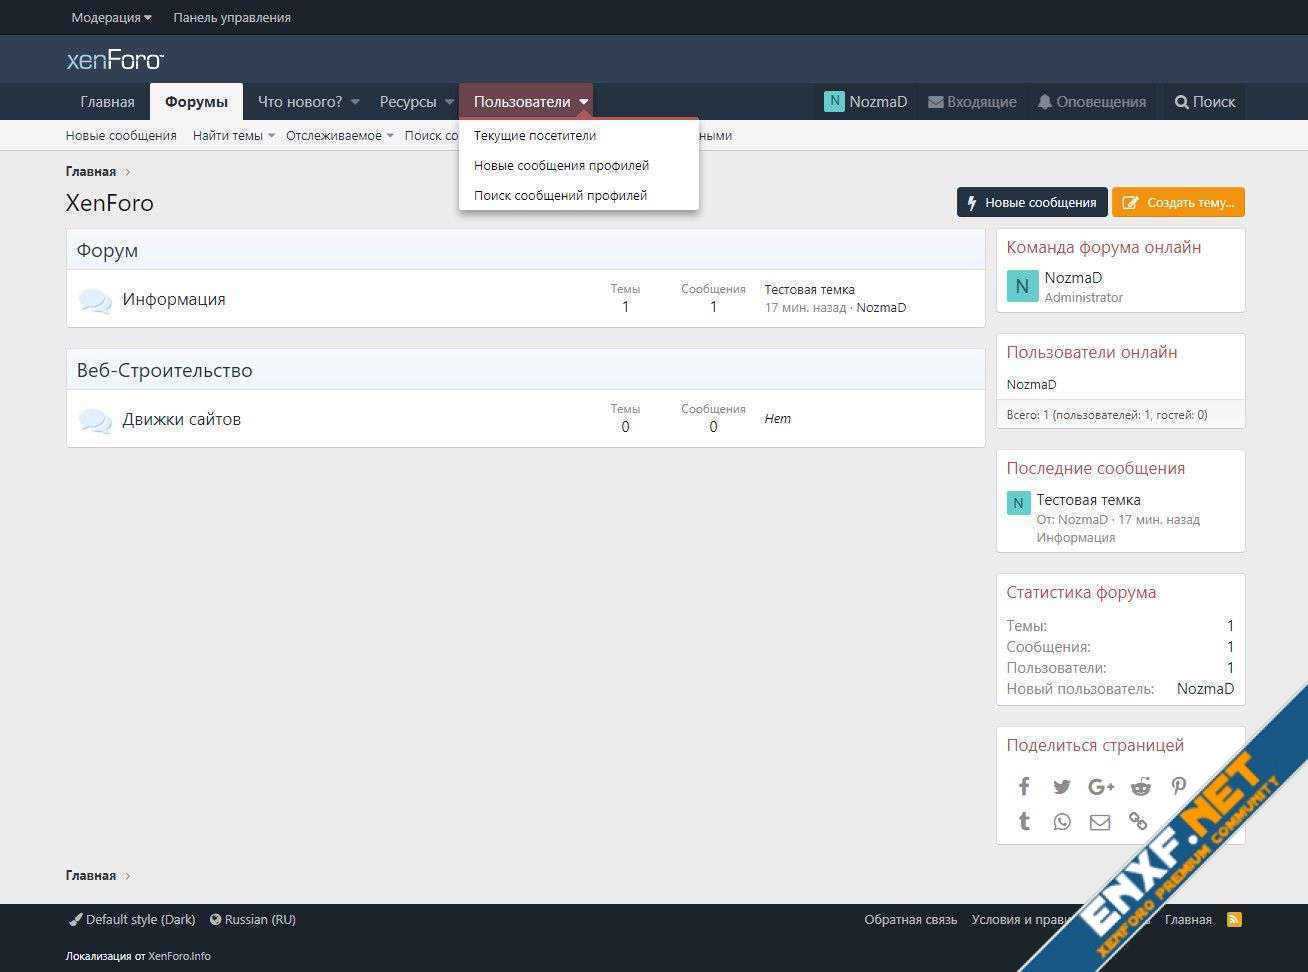The height and width of the screenshot is (972, 1308).
Task: Share the page by email icon
Action: [x=1100, y=822]
